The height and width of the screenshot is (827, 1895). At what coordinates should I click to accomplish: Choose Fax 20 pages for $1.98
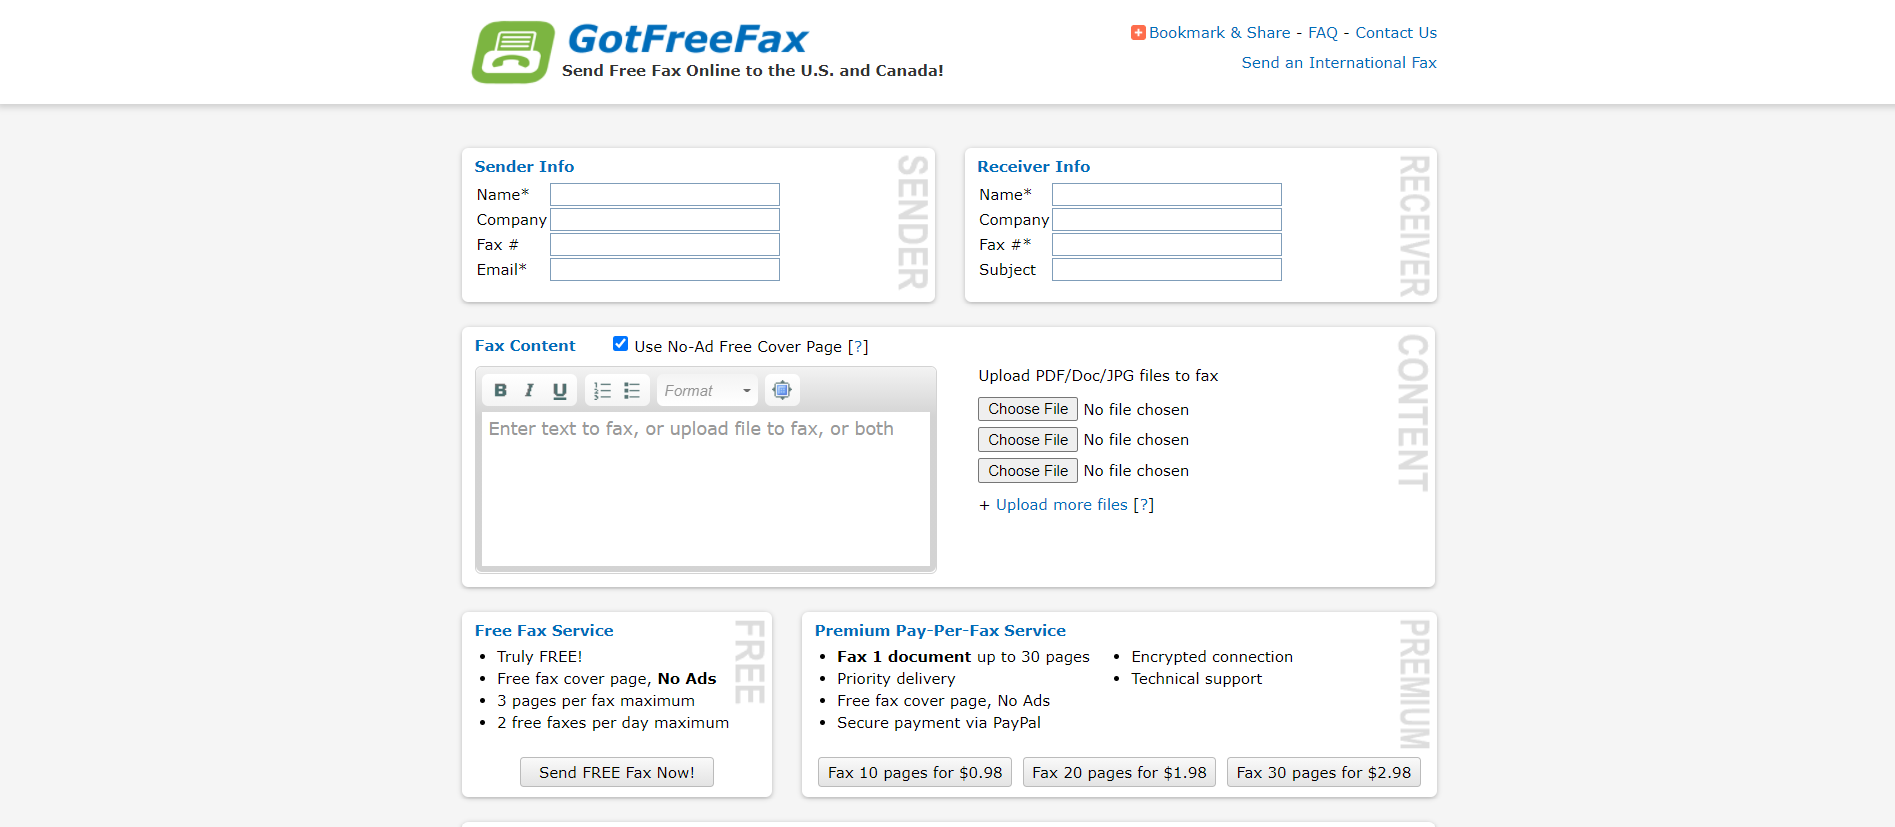1119,773
